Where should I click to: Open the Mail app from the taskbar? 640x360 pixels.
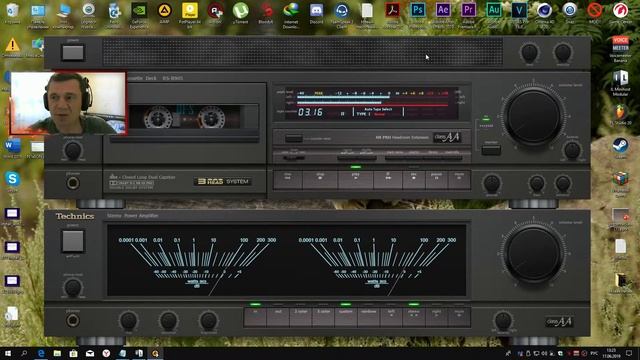(x=90, y=353)
